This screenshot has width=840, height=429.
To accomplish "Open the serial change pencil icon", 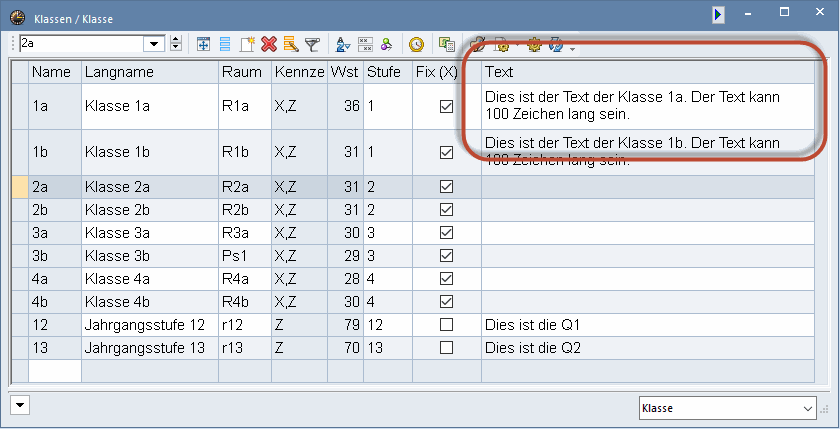I will tap(291, 44).
